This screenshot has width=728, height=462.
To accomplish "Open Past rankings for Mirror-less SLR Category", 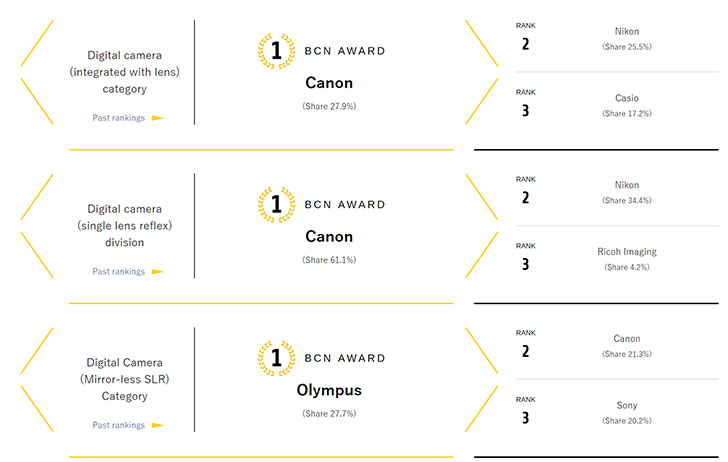I will pos(118,425).
